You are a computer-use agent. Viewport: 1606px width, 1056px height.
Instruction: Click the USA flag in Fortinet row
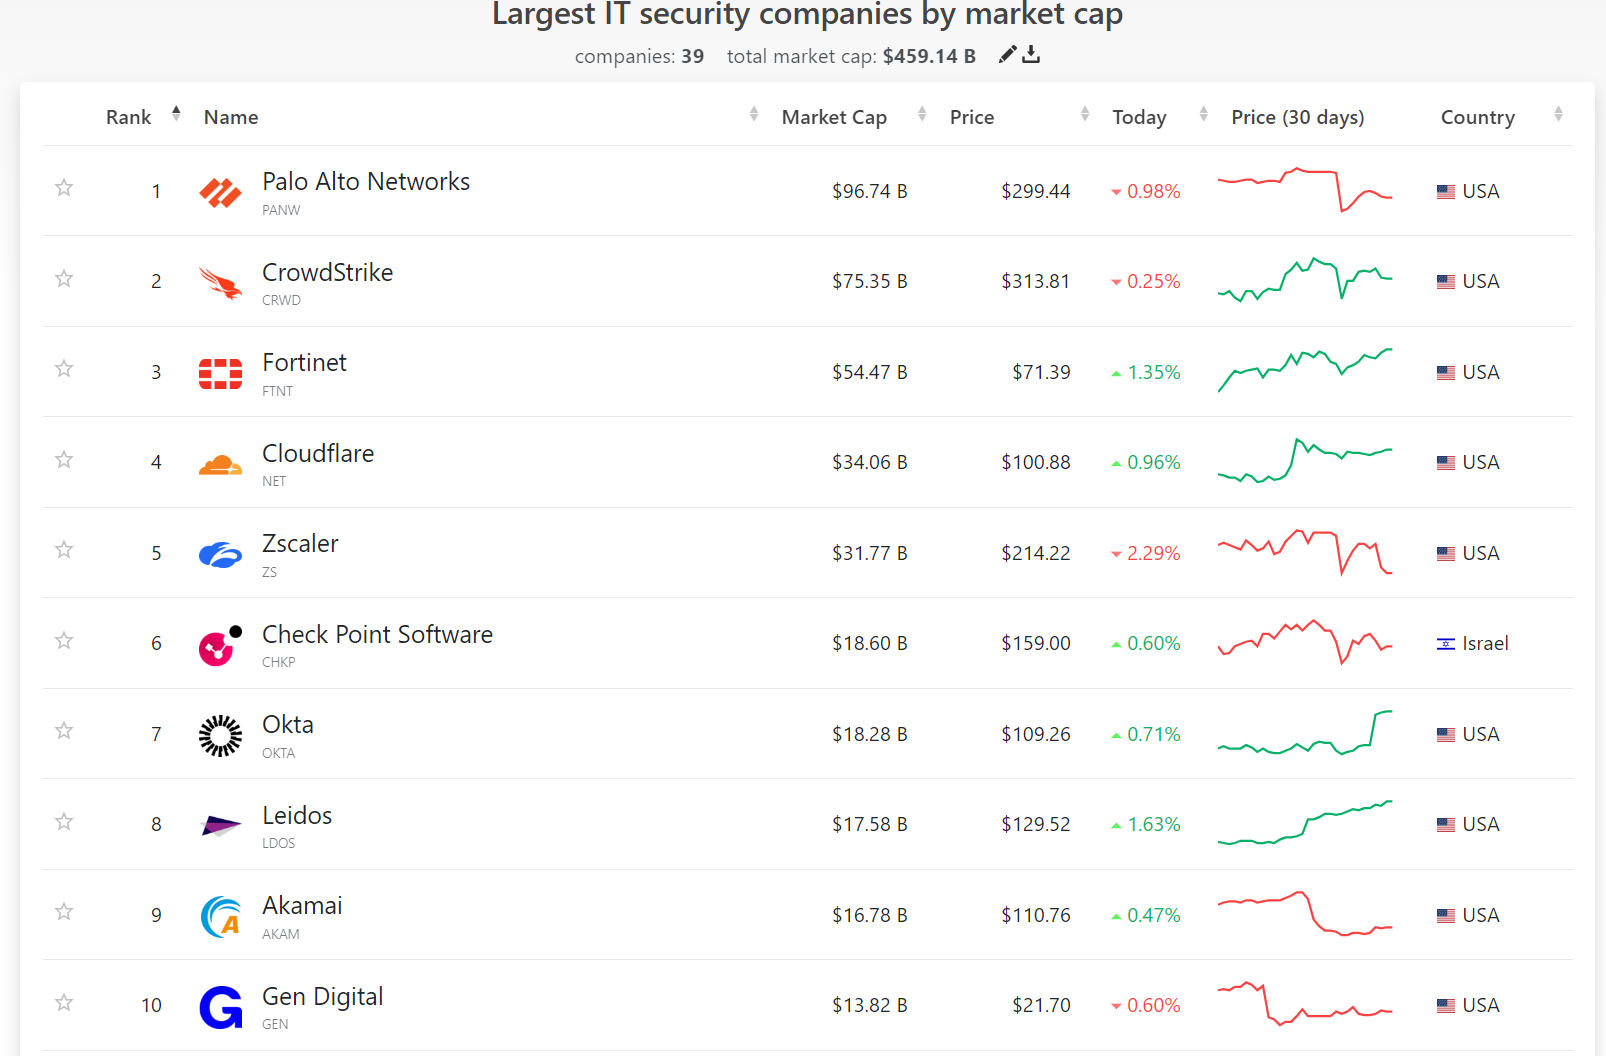[1445, 373]
